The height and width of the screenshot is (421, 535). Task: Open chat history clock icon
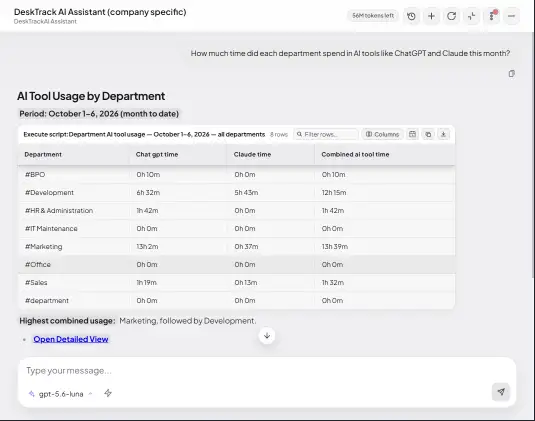pos(411,16)
